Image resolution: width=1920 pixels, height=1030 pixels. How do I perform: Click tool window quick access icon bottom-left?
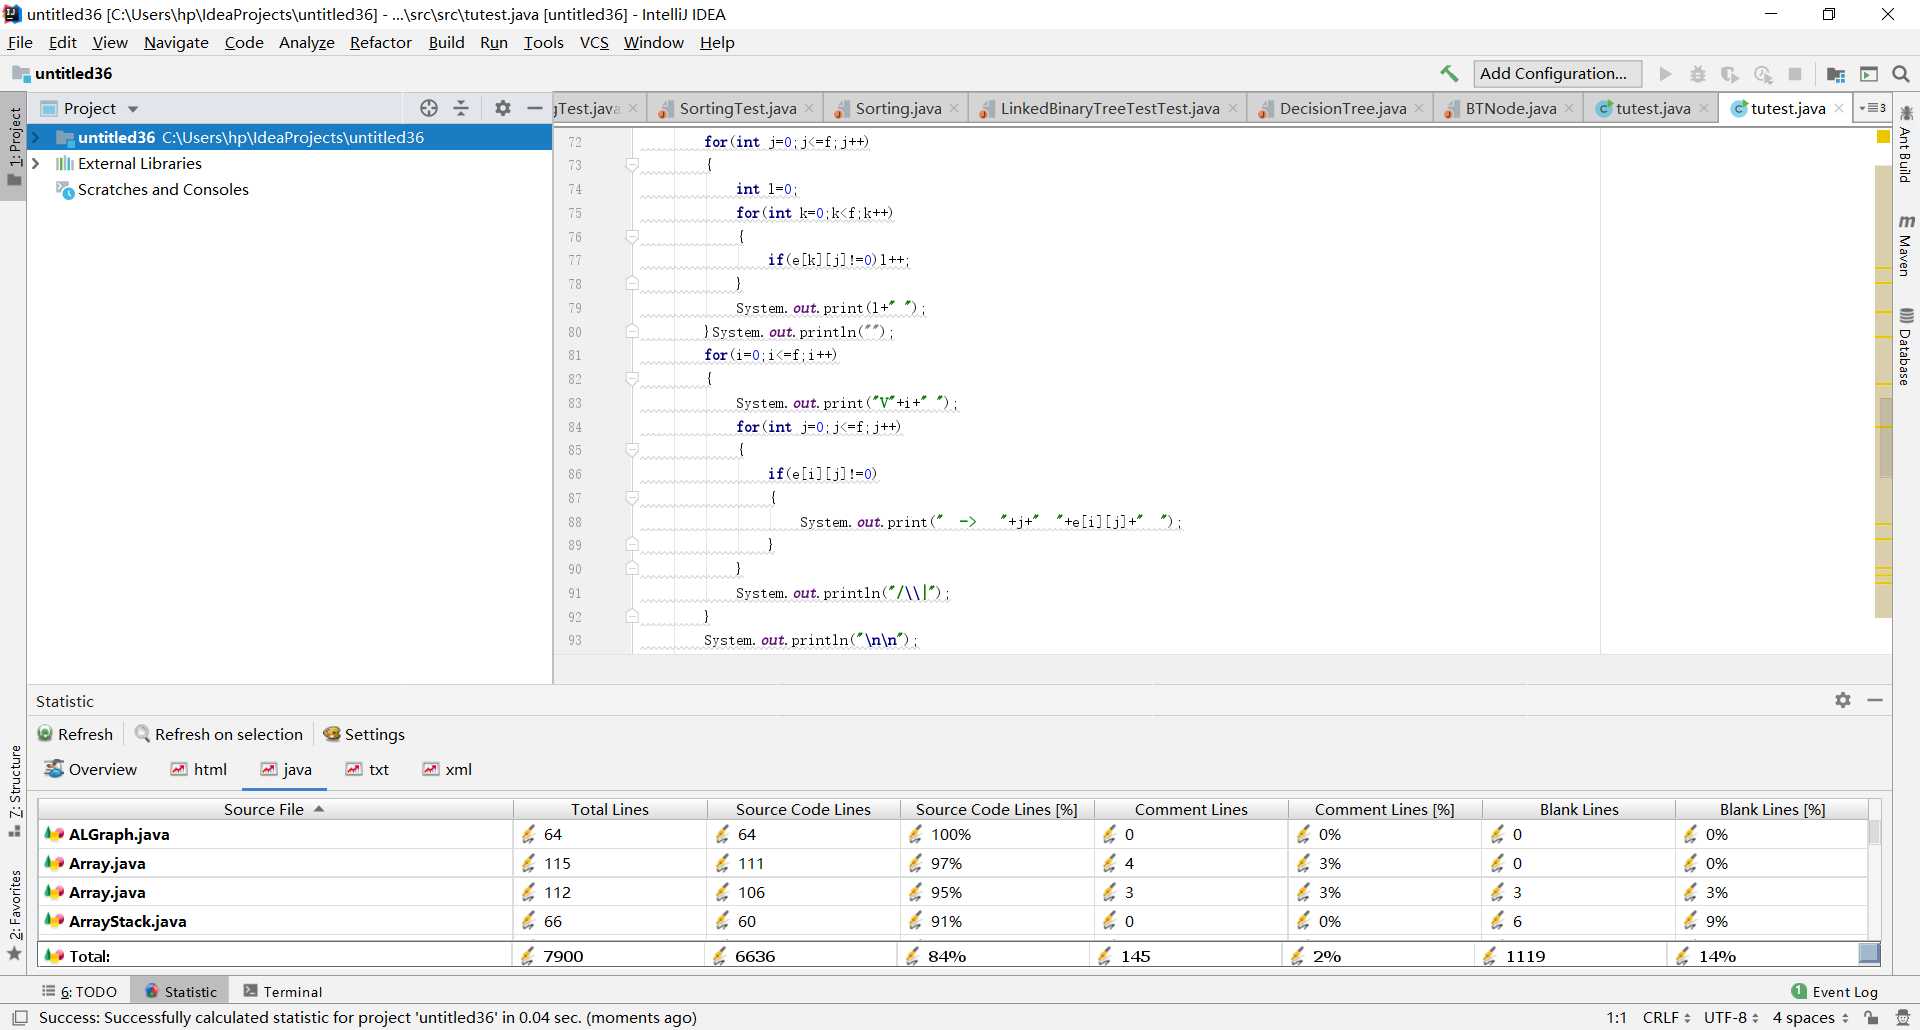(19, 1018)
